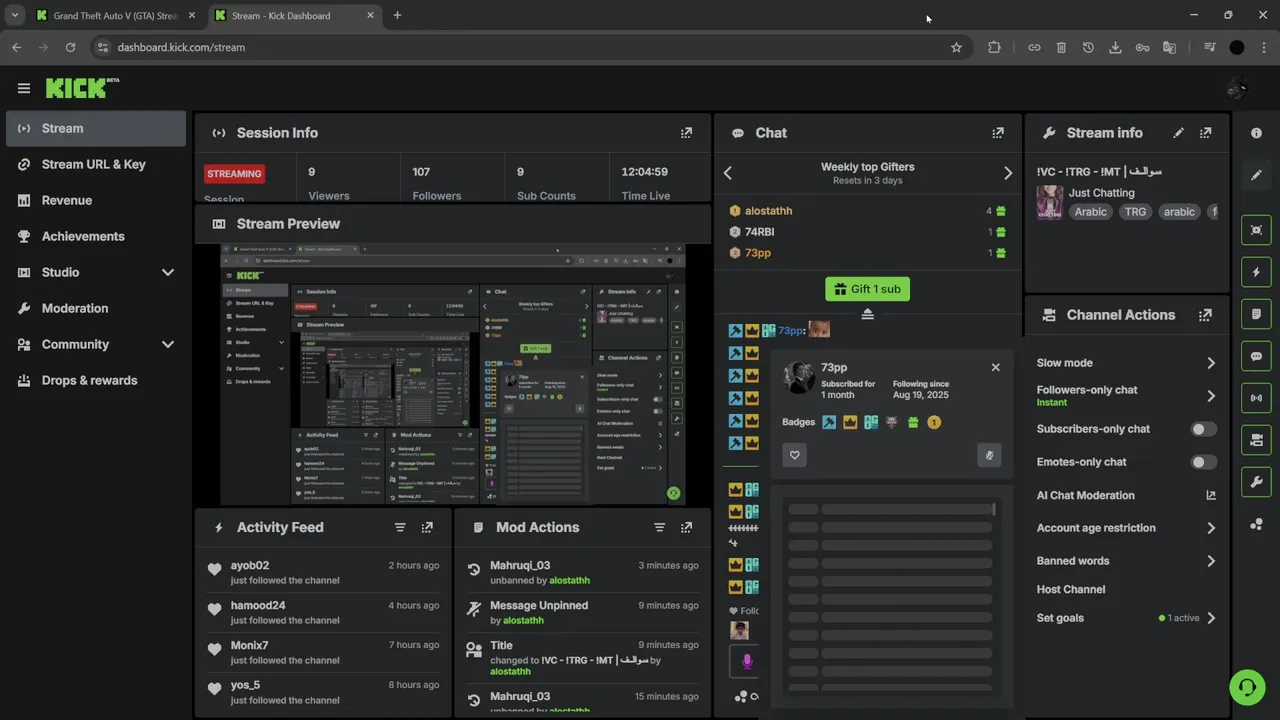Open Slow mode settings chevron
Image resolution: width=1280 pixels, height=720 pixels.
pyautogui.click(x=1211, y=363)
